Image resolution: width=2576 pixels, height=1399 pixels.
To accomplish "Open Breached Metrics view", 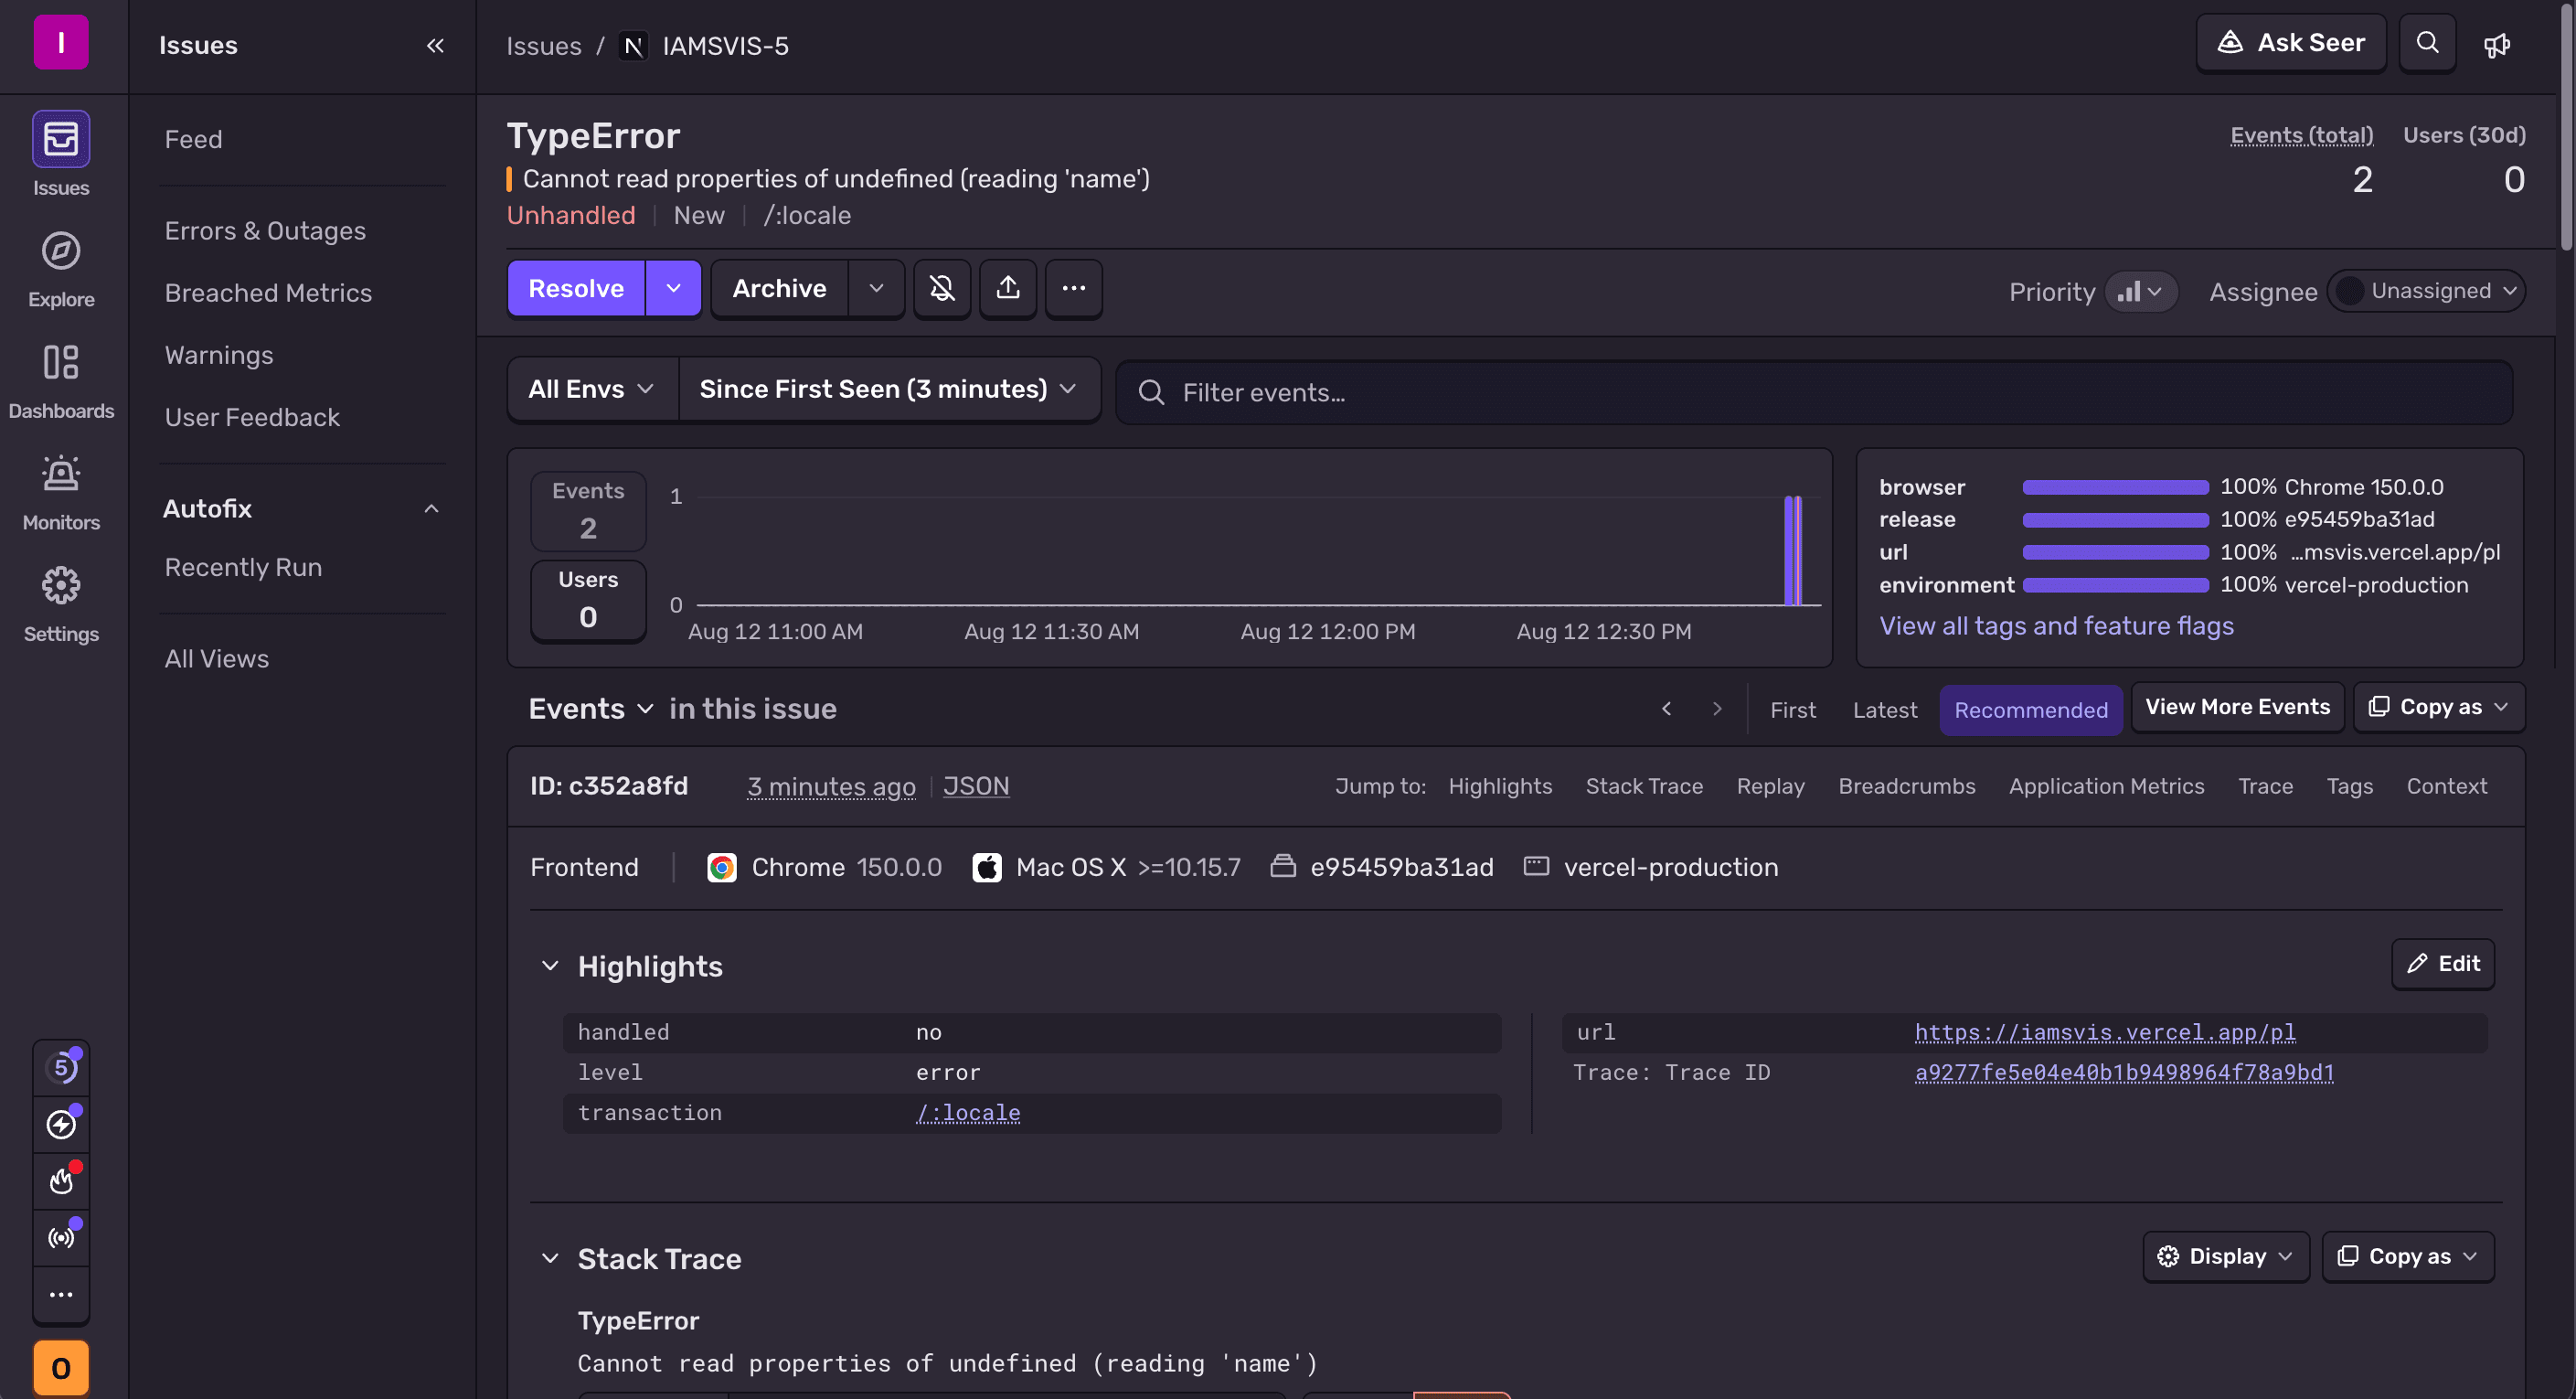I will 268,293.
